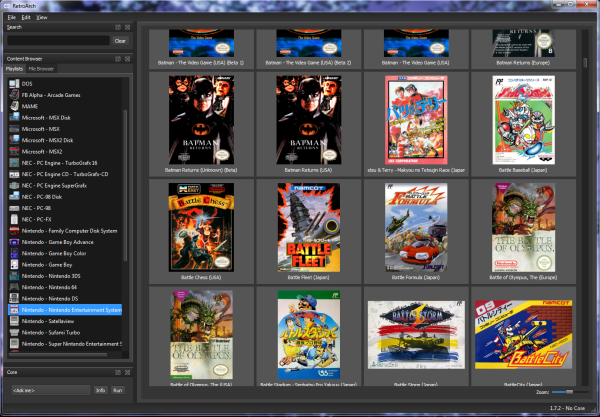The height and width of the screenshot is (417, 600).
Task: Click the Nintendo 3DS icon
Action: click(14, 276)
